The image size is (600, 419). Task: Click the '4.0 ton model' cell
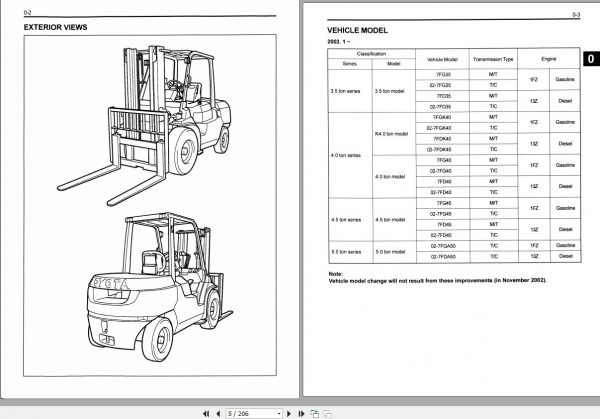(x=394, y=177)
